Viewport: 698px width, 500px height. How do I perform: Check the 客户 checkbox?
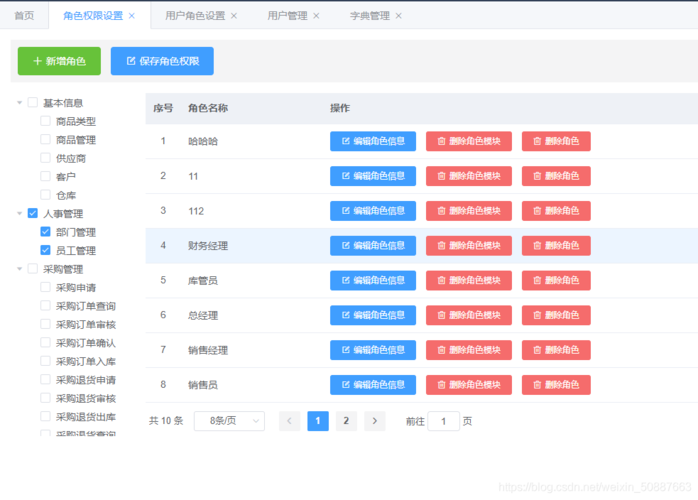pyautogui.click(x=45, y=176)
